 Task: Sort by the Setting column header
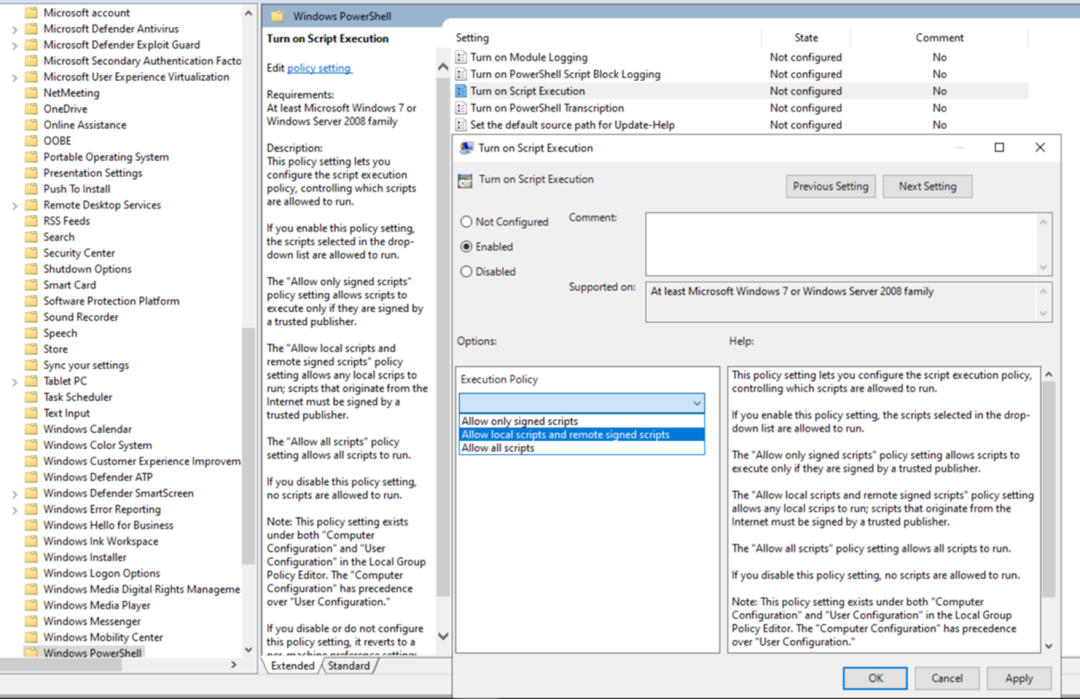click(x=607, y=38)
